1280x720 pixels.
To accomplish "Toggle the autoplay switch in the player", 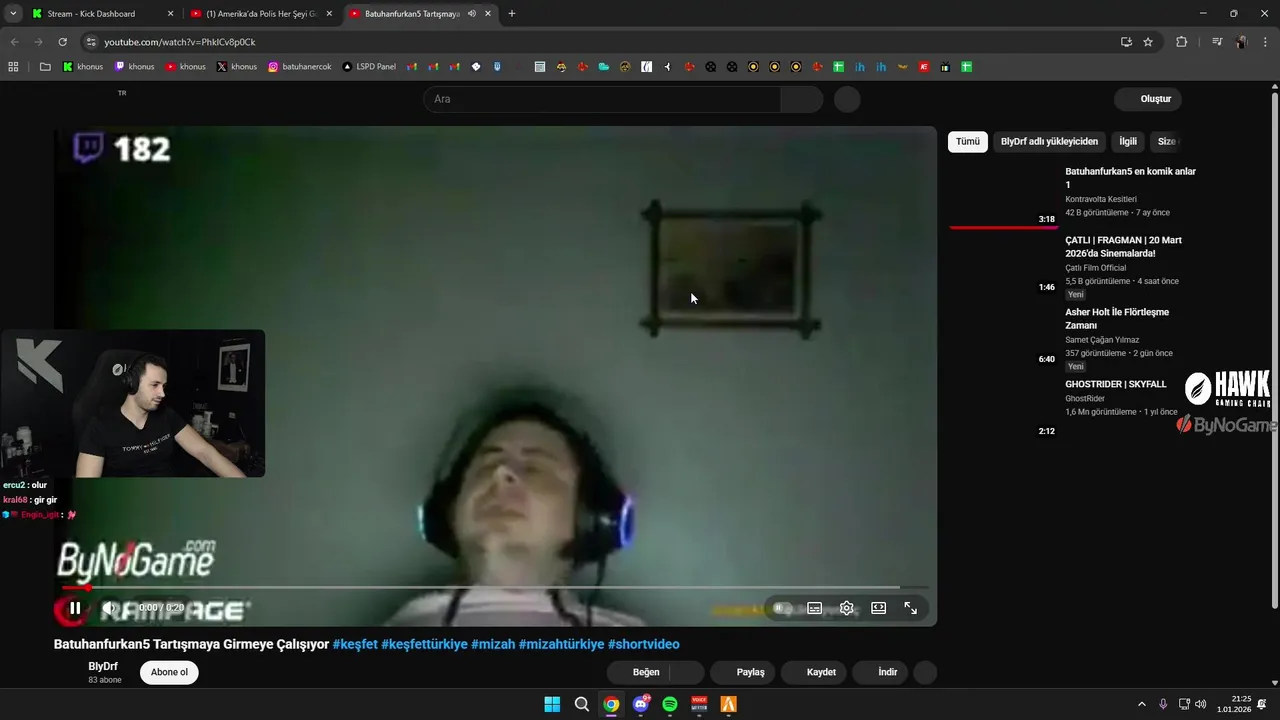I will coord(783,608).
